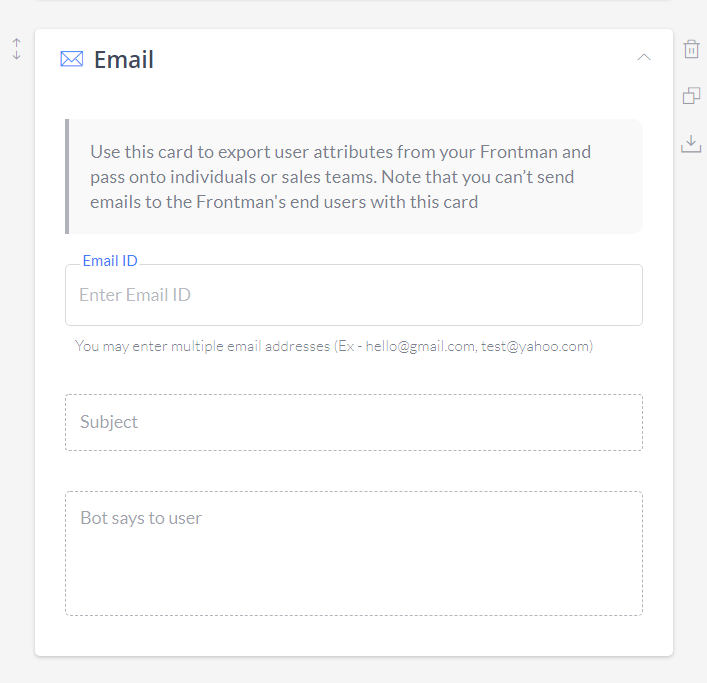Click the multiple email addresses hint
The height and width of the screenshot is (683, 707).
(x=334, y=346)
